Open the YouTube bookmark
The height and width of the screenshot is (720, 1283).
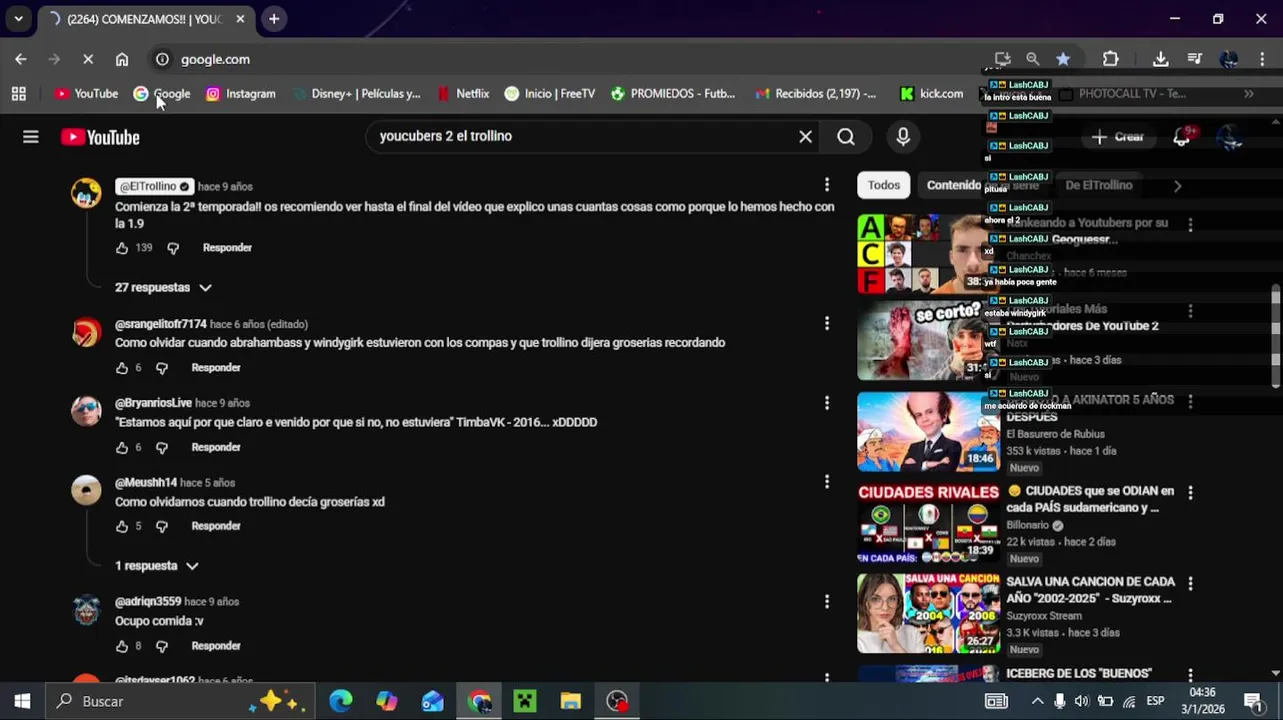86,93
